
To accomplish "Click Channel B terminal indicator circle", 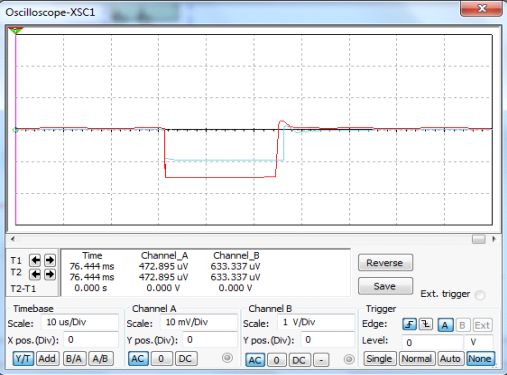I will 349,359.
